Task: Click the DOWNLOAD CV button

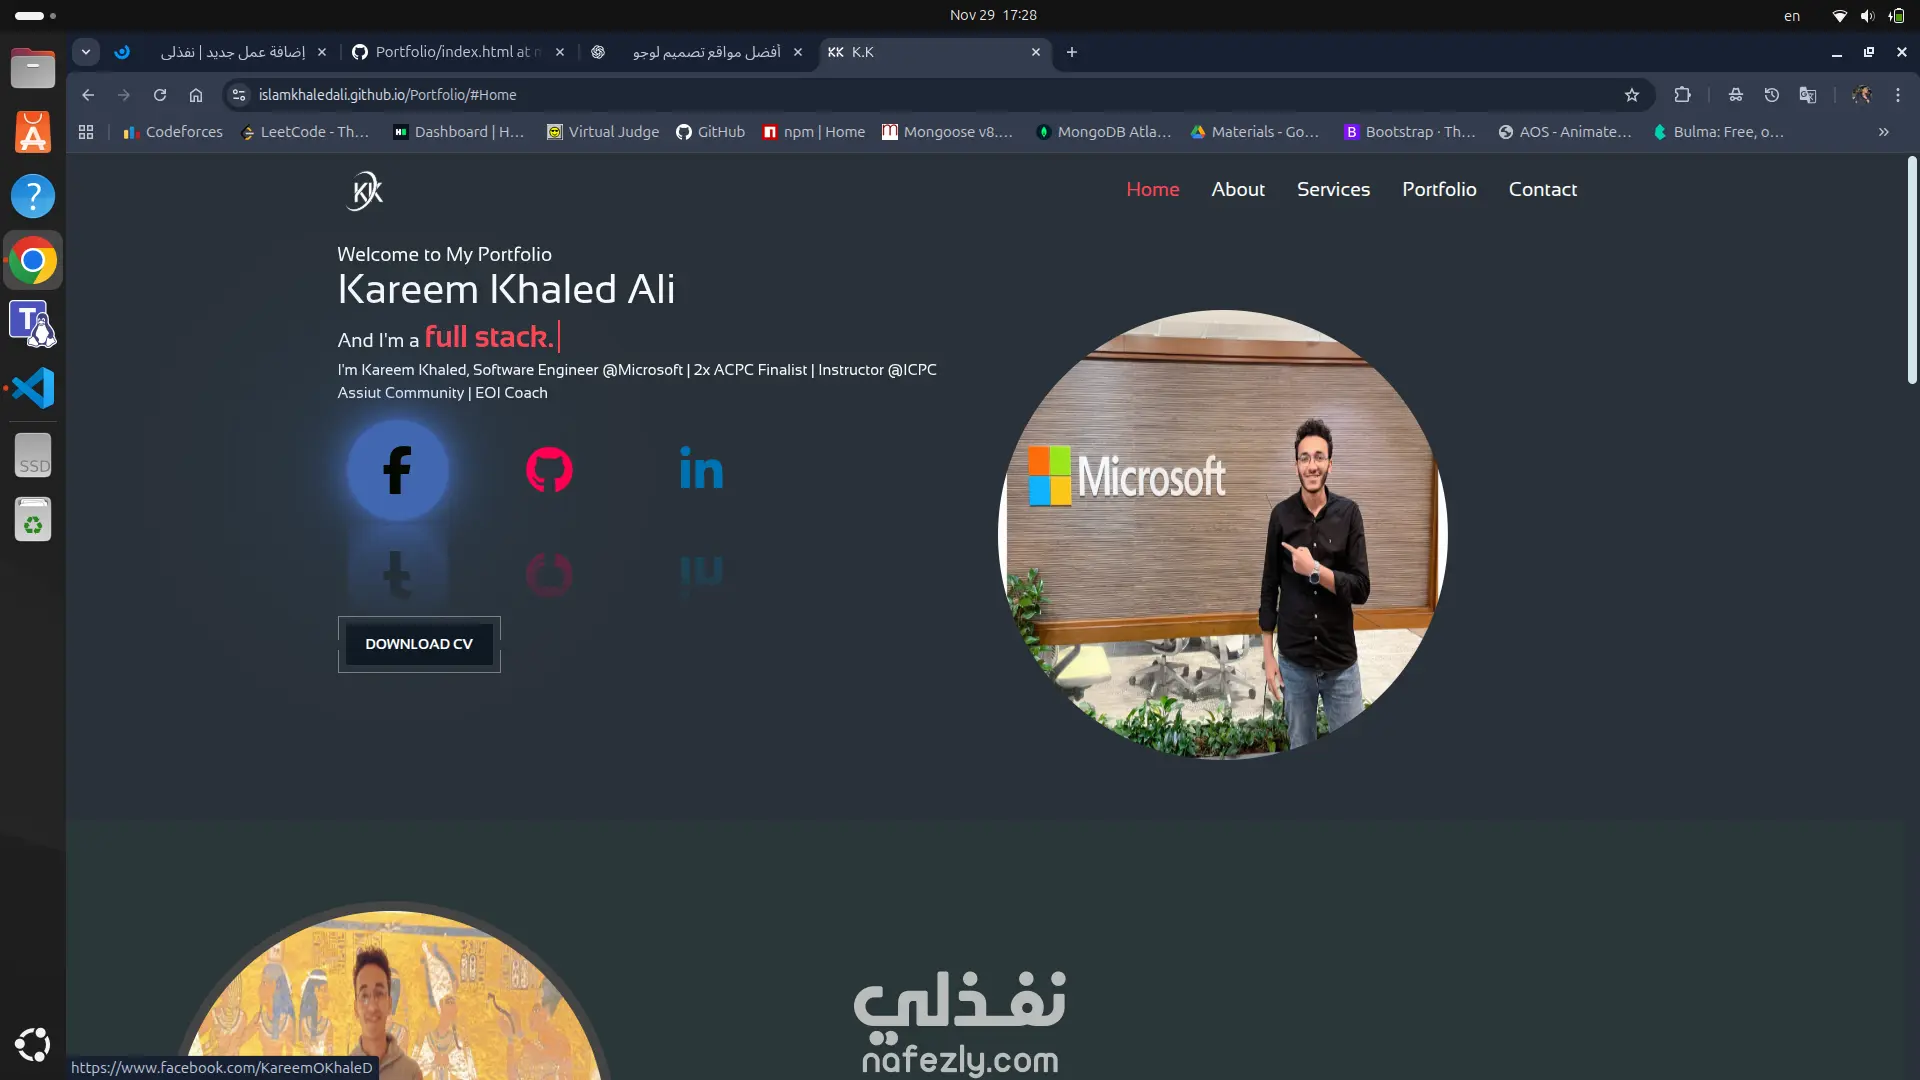Action: [419, 644]
